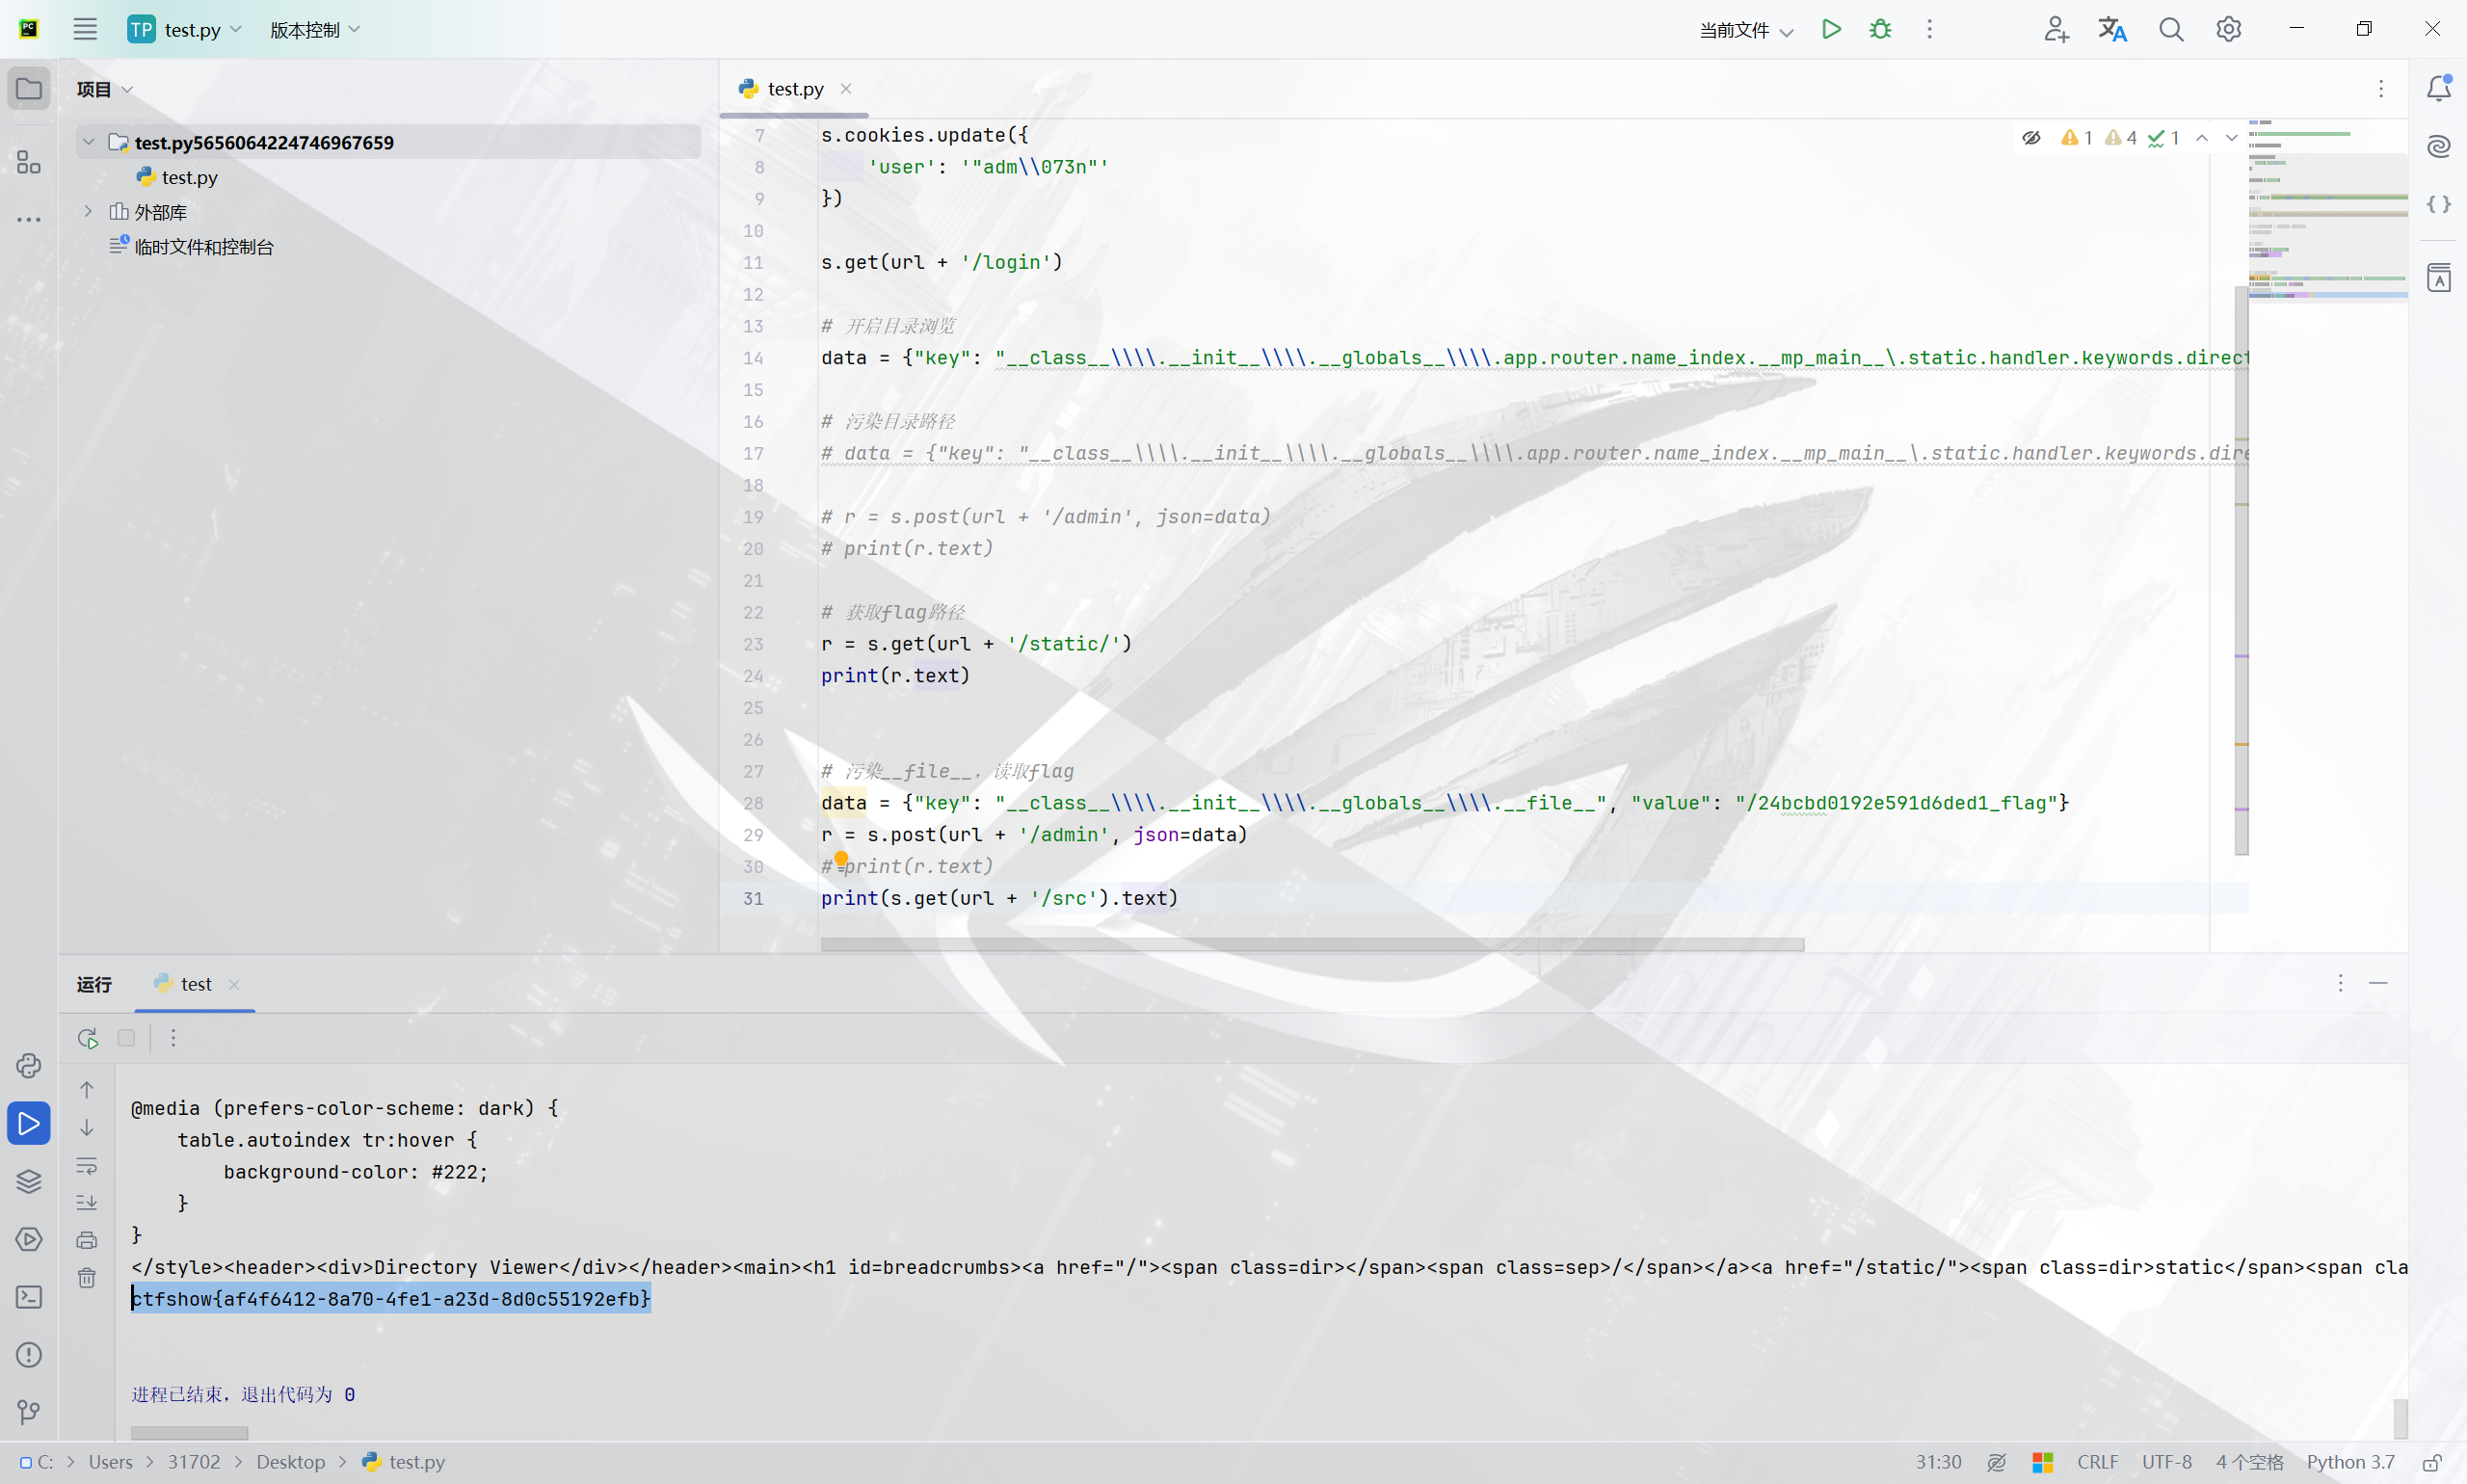Click the 31:30 line column indicator

click(x=1938, y=1462)
